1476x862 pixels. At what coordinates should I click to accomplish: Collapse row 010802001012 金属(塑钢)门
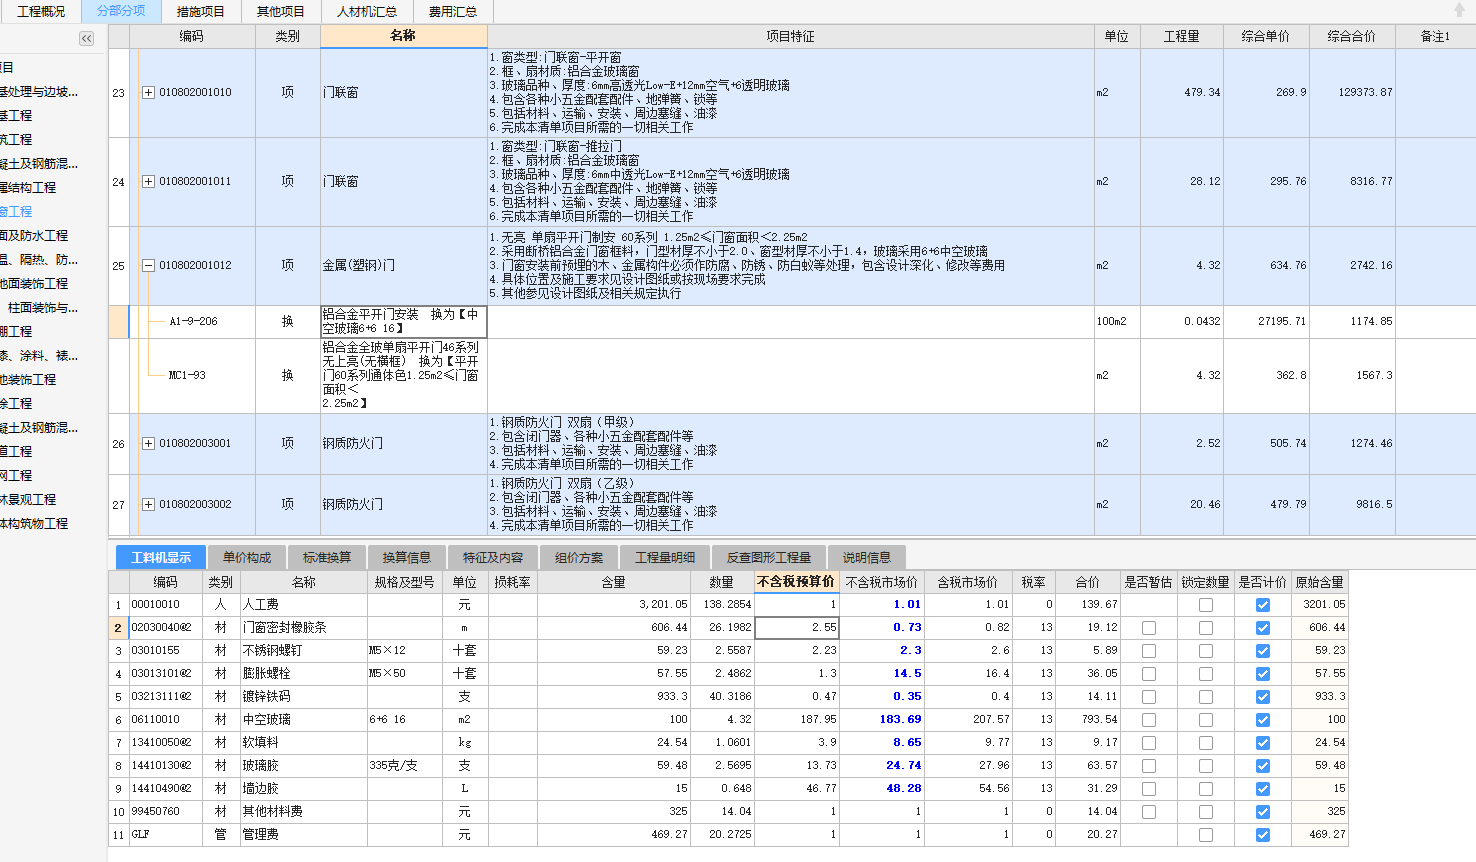click(148, 266)
